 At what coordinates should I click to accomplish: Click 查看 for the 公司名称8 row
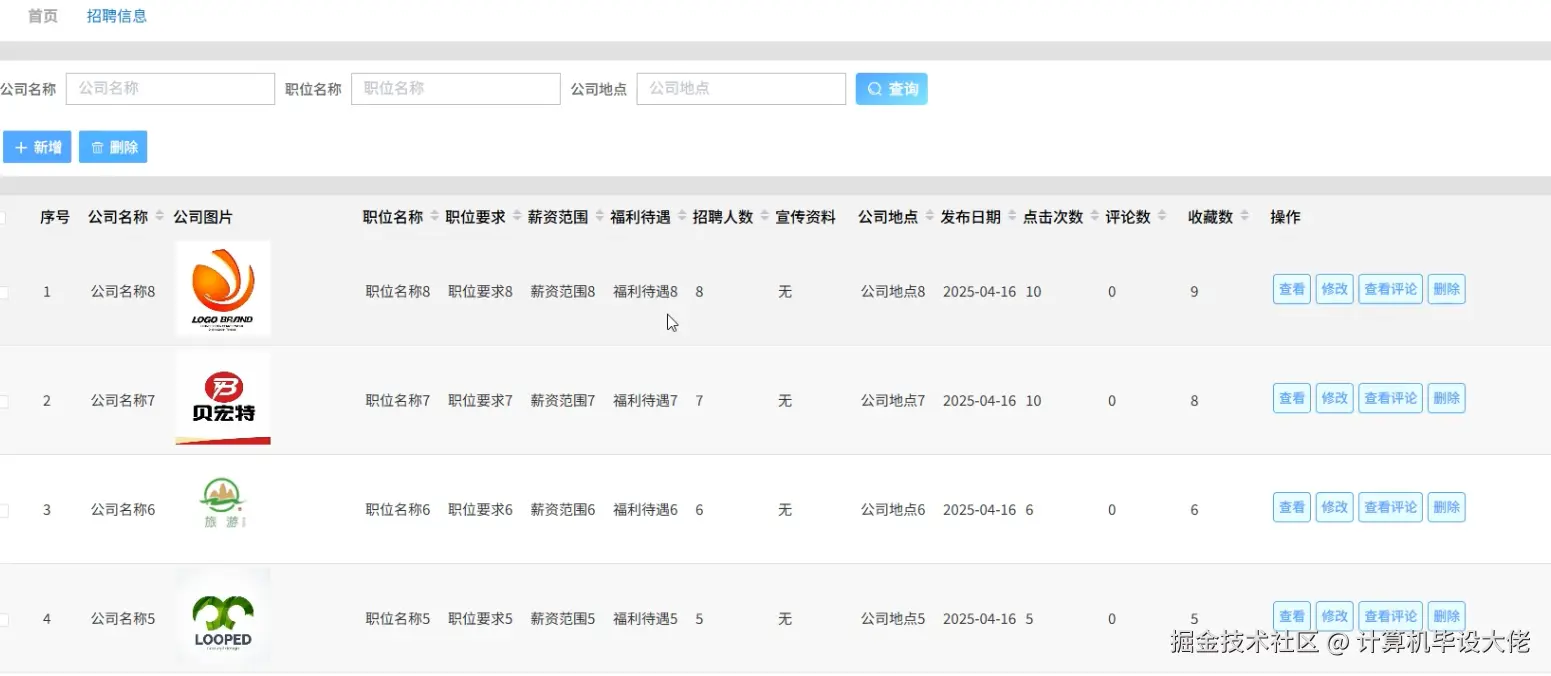click(1290, 289)
